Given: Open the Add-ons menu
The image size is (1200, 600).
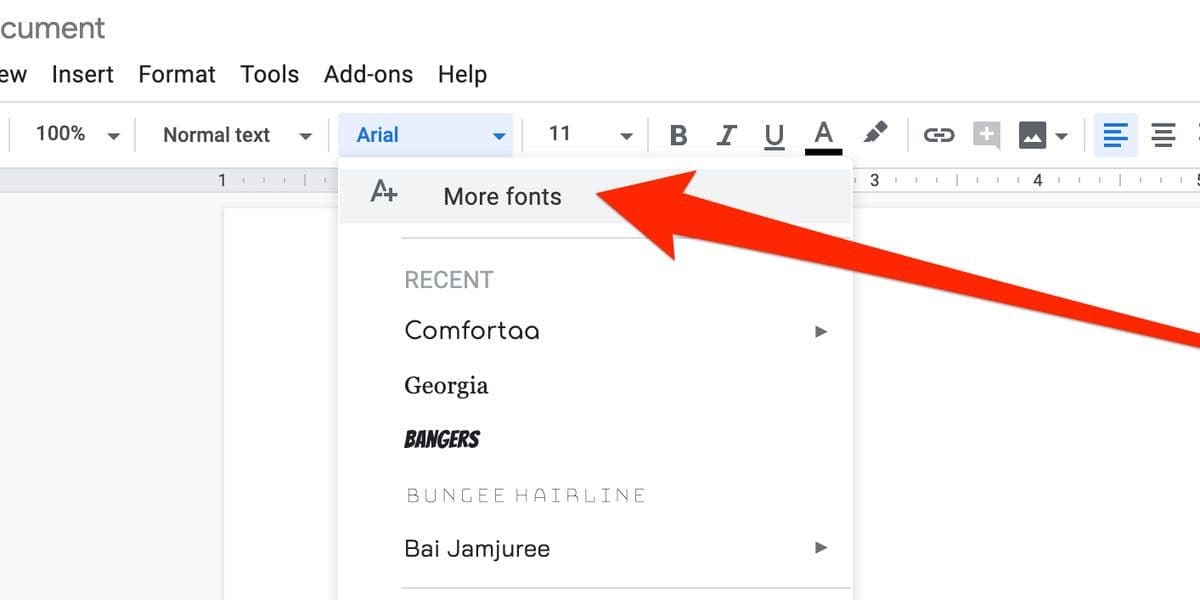Looking at the screenshot, I should coord(367,74).
